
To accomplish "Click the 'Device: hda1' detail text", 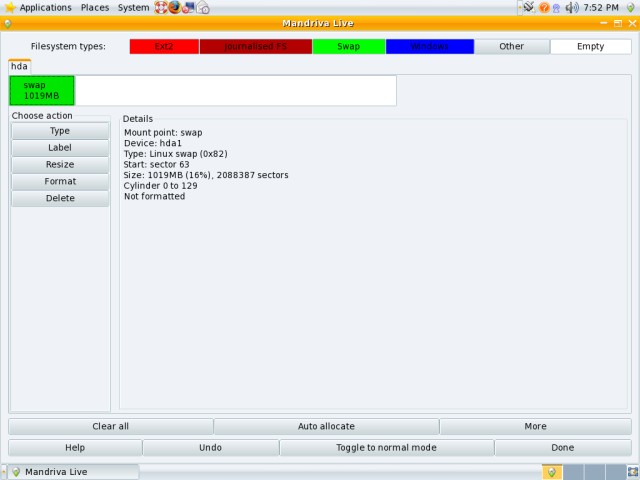I will coord(153,143).
